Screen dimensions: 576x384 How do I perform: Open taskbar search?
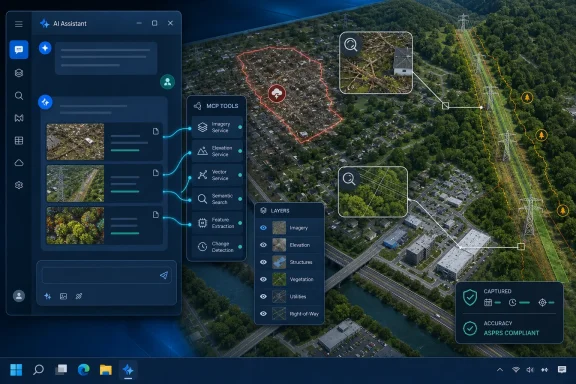pyautogui.click(x=39, y=370)
